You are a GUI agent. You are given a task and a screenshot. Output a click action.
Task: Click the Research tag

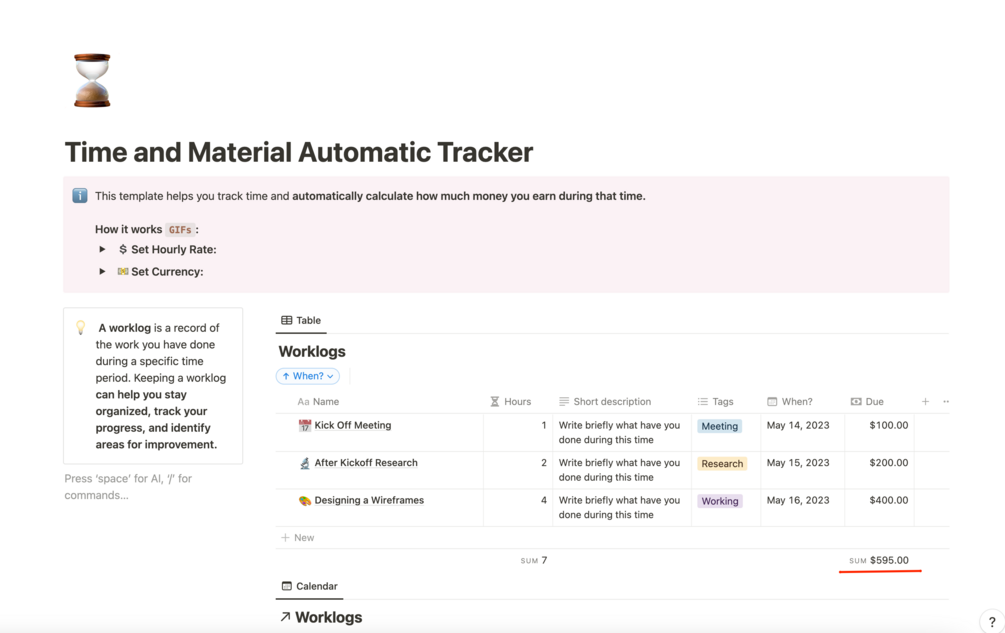722,464
